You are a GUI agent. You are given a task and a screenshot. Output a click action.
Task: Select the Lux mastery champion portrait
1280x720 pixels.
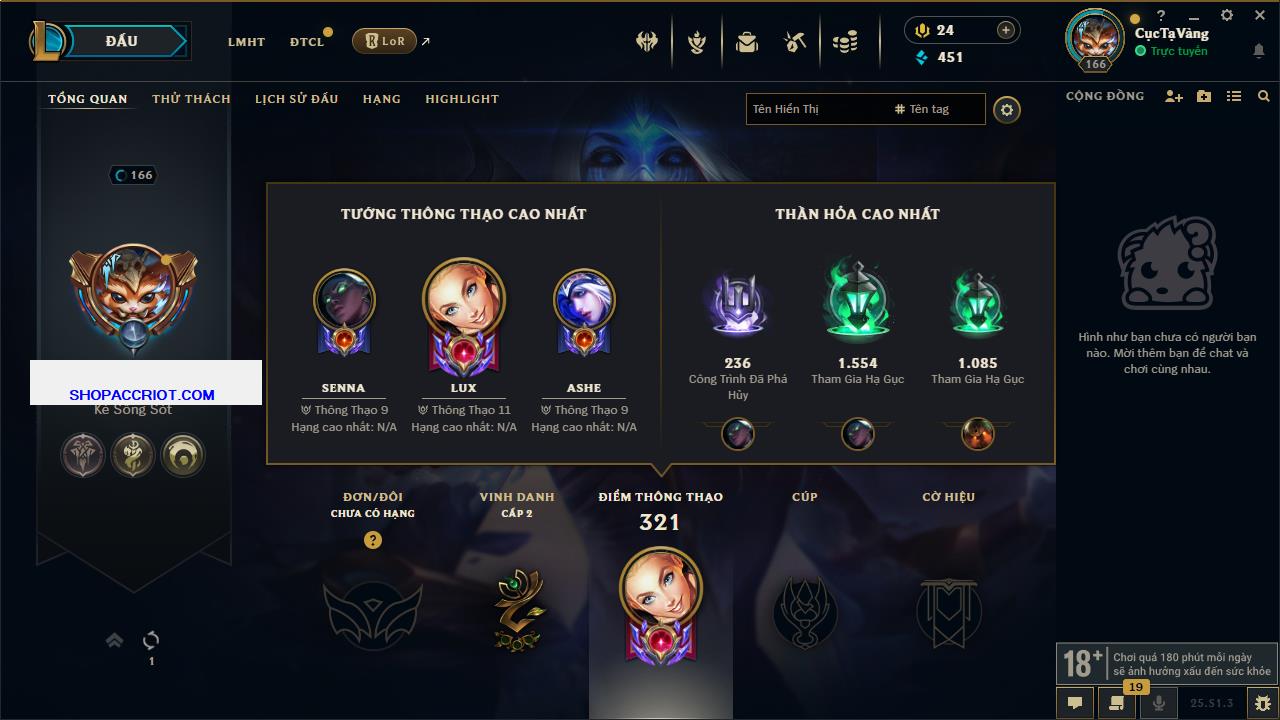tap(464, 302)
